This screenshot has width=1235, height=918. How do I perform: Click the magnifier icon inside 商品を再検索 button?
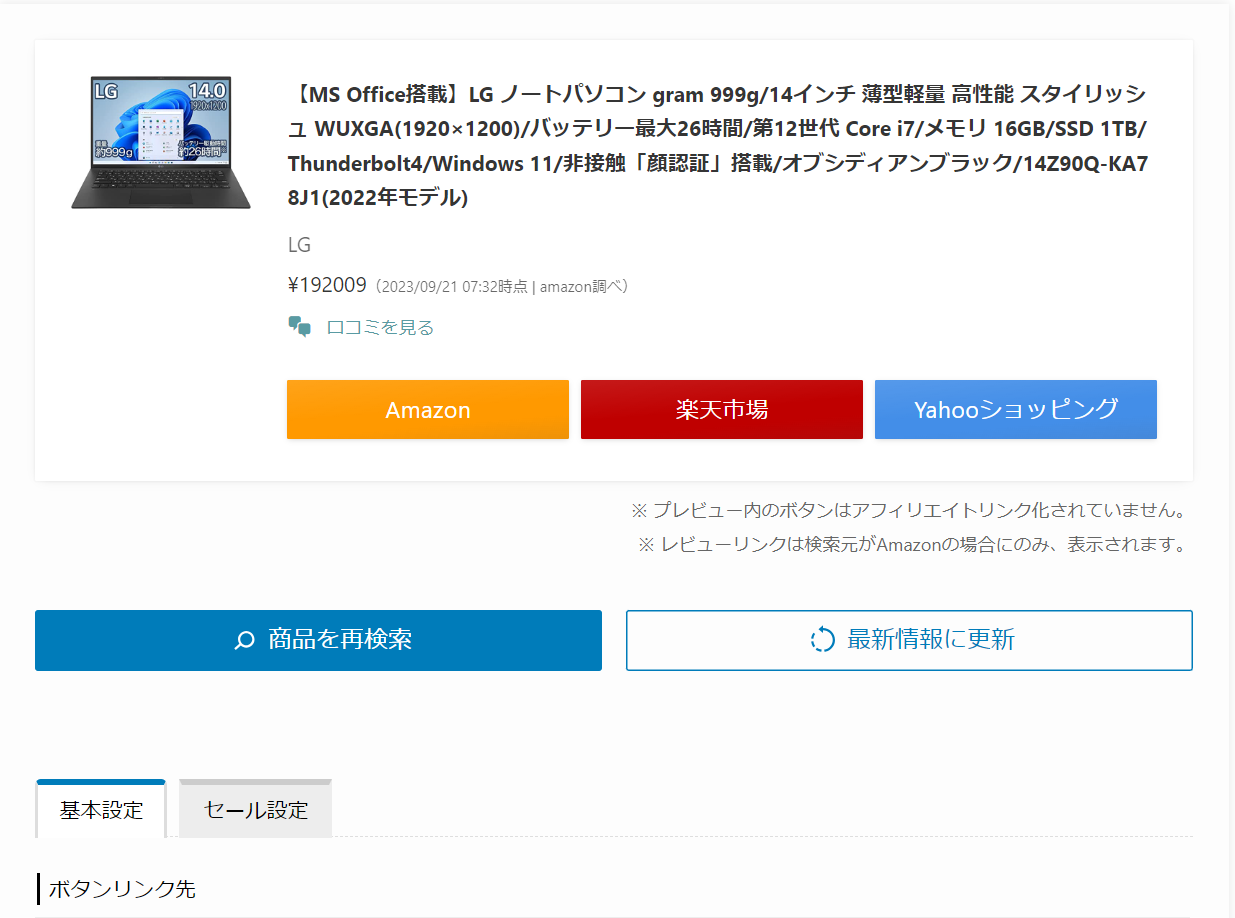[x=243, y=640]
